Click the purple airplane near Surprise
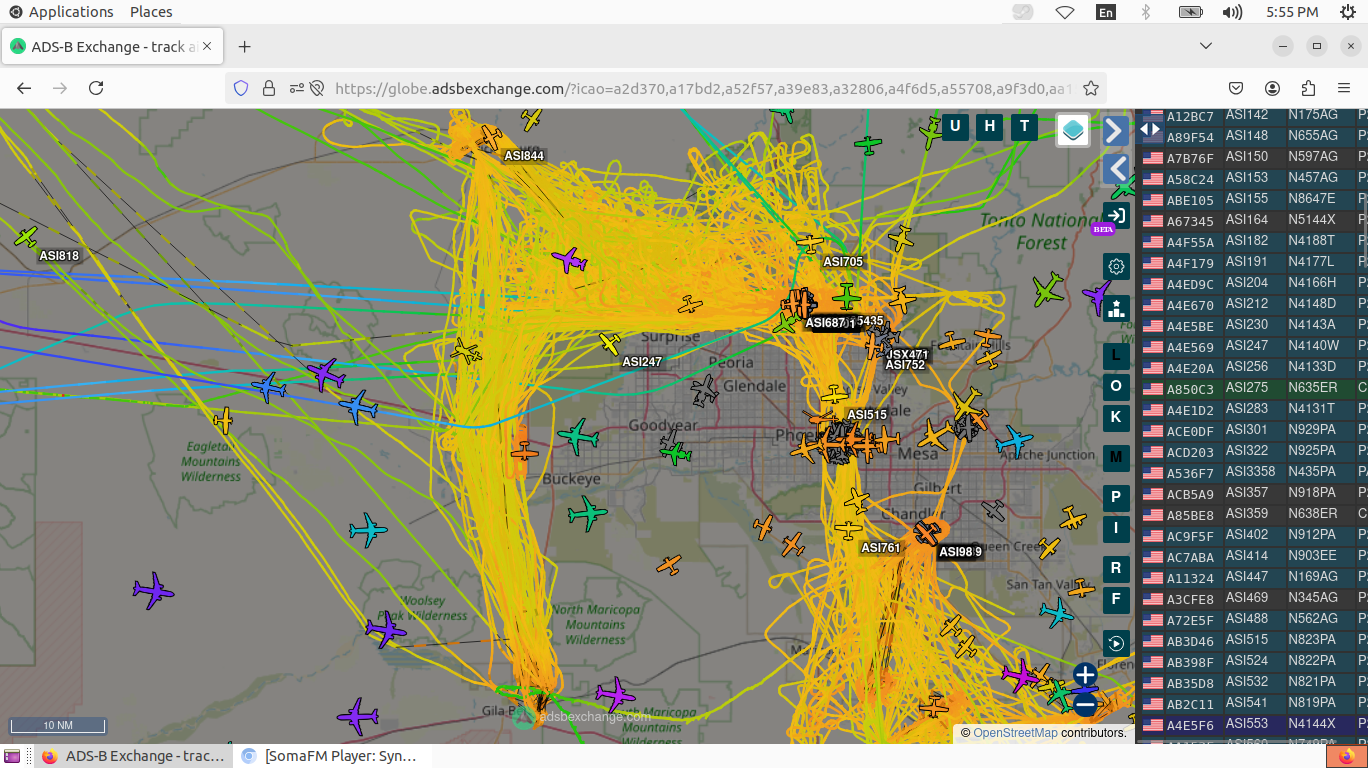 coord(569,260)
